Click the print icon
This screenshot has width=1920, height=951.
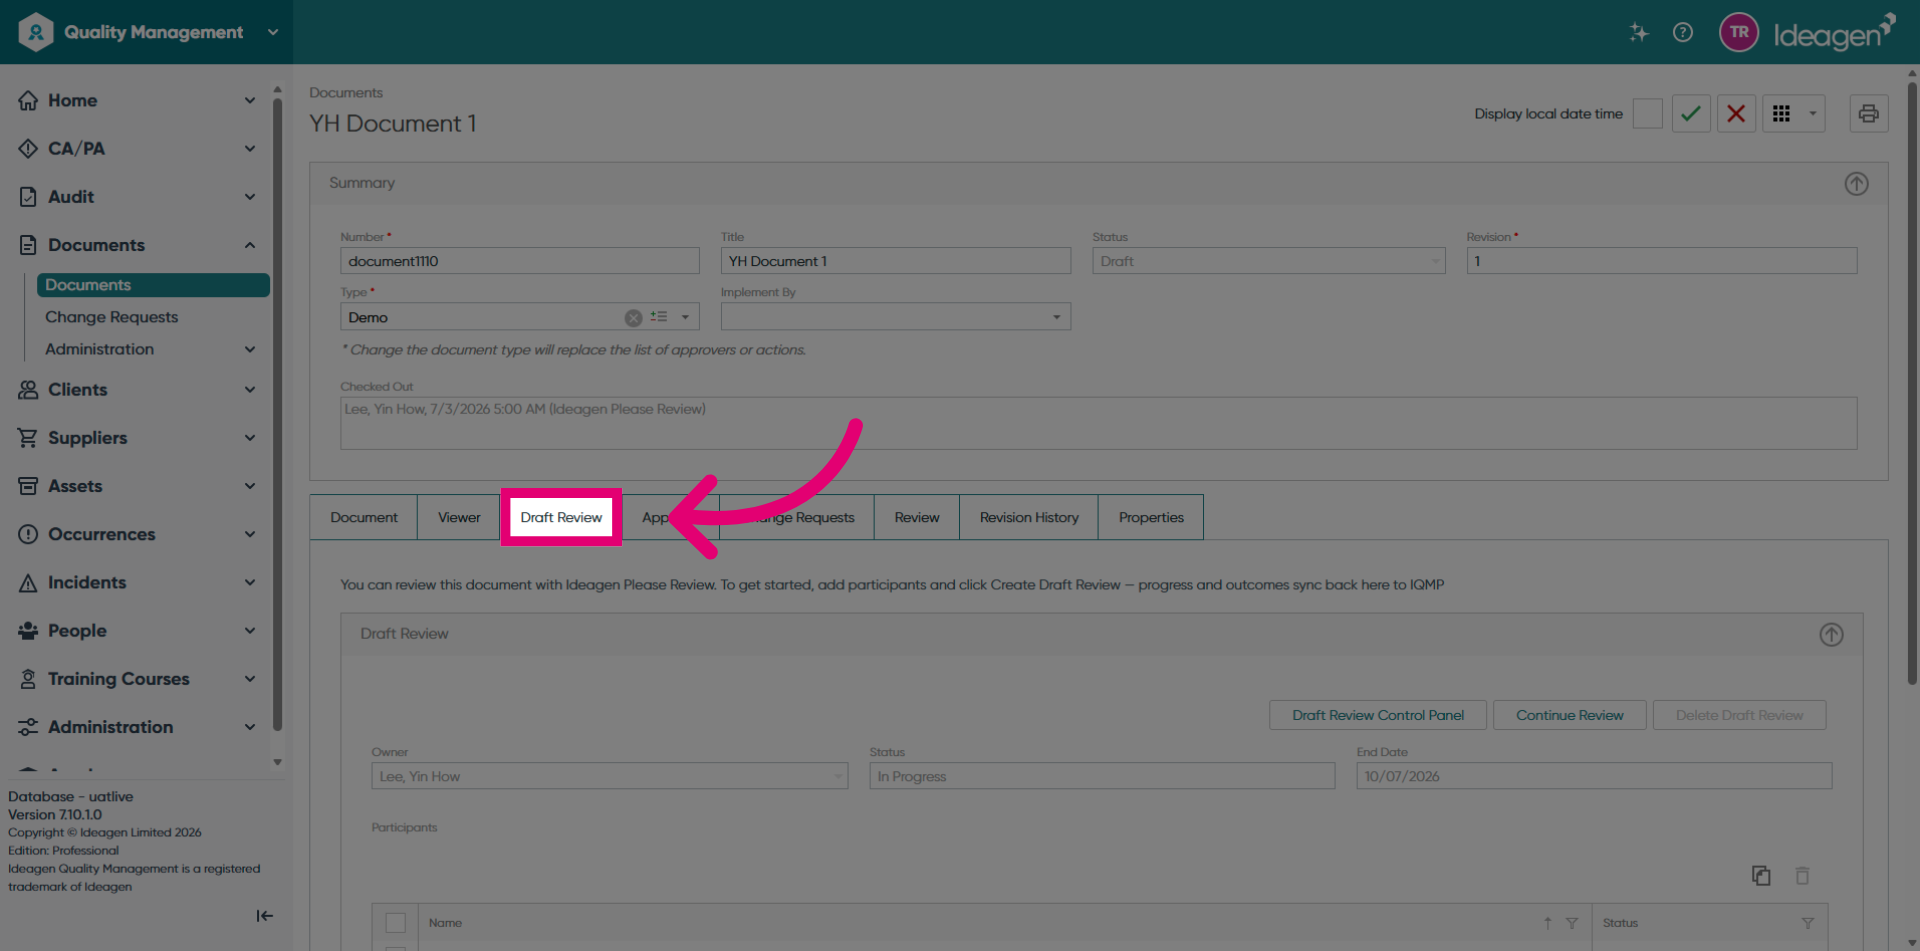tap(1868, 114)
